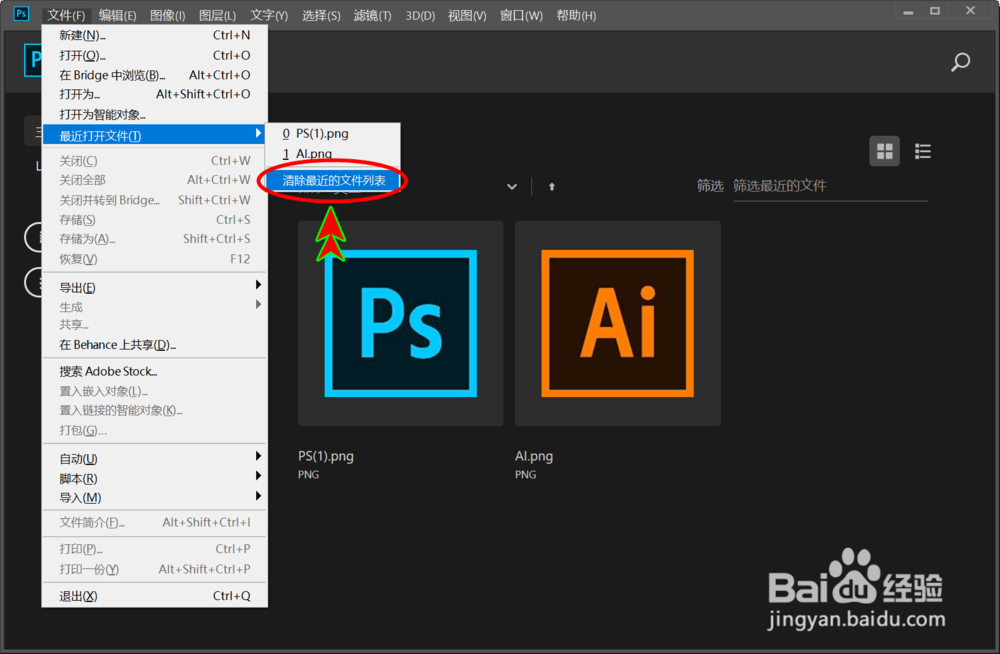This screenshot has width=1000, height=654.
Task: Expand the 导入(M) submenu
Action: (x=154, y=497)
